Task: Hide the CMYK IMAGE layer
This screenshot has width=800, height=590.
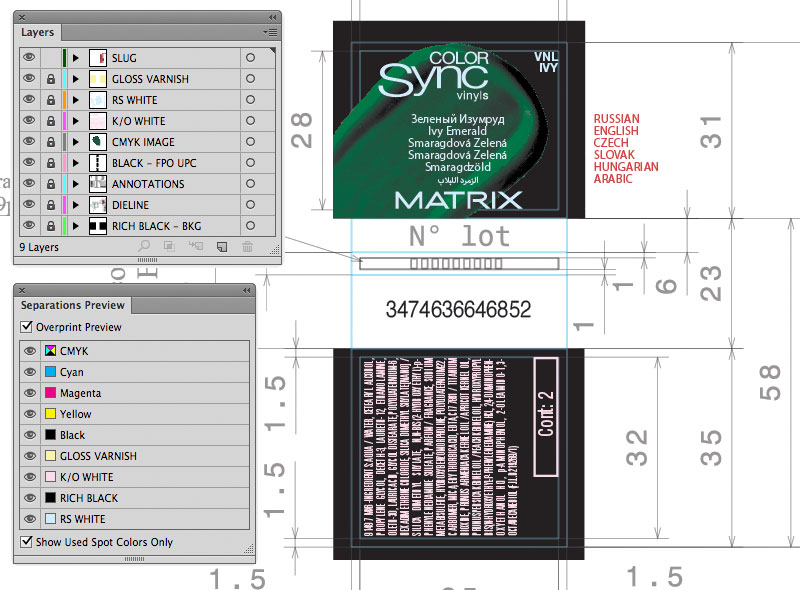Action: [29, 142]
